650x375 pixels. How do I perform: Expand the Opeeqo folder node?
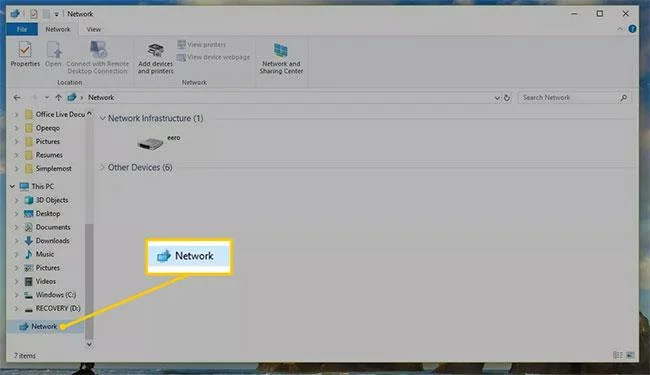tap(16, 128)
